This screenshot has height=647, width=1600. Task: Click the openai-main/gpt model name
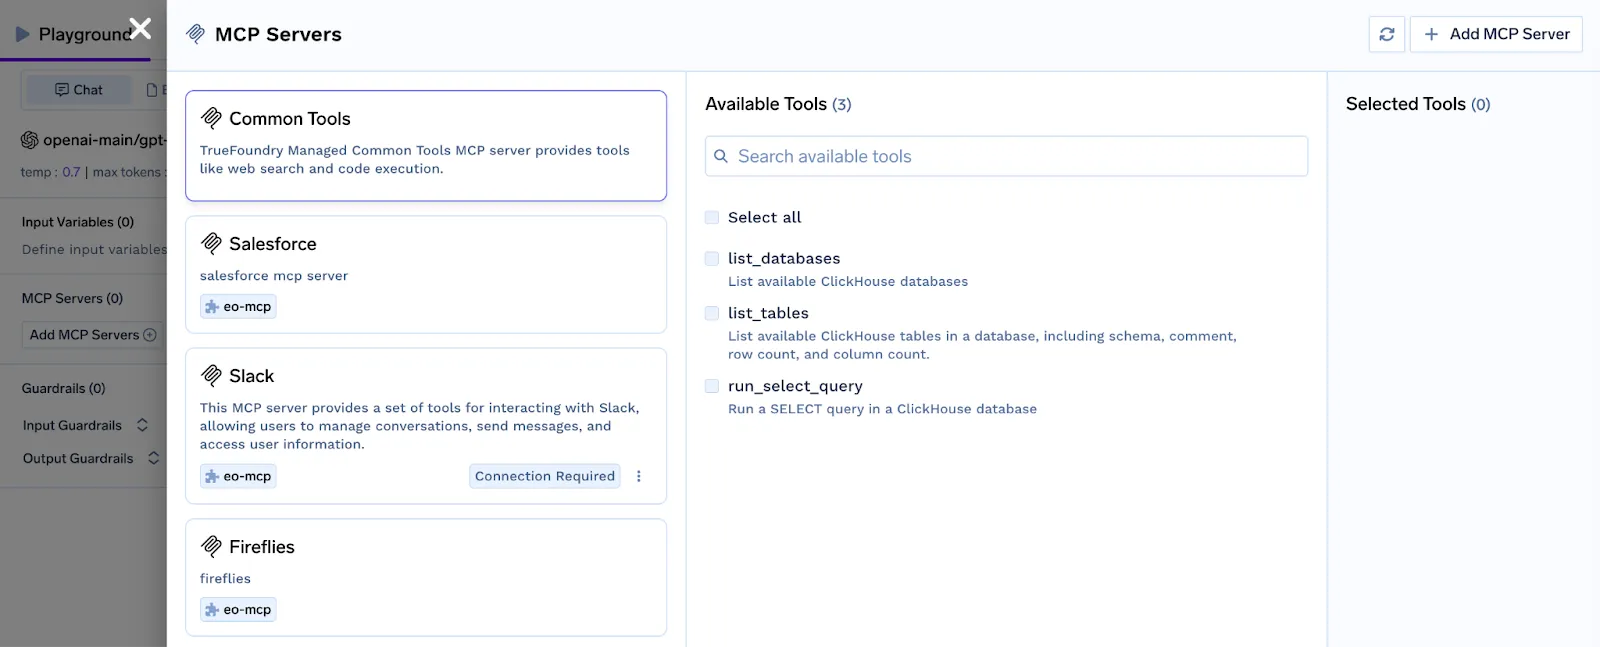coord(104,140)
